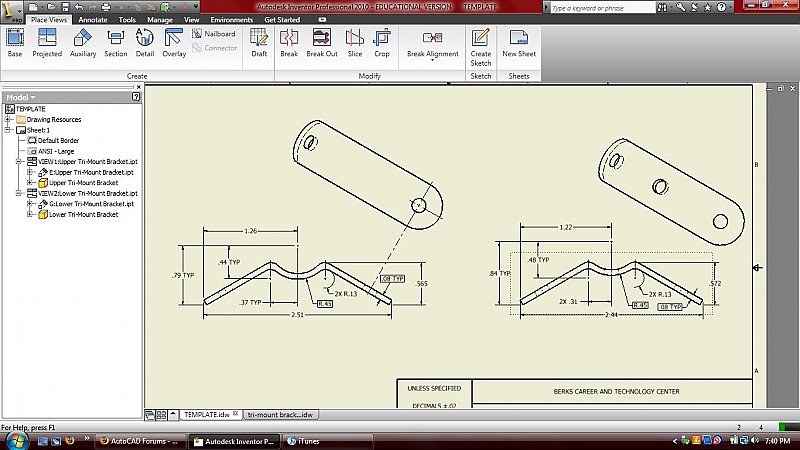Toggle the ribbon minimize button after Get Started
Image resolution: width=800 pixels, height=450 pixels.
tap(322, 20)
